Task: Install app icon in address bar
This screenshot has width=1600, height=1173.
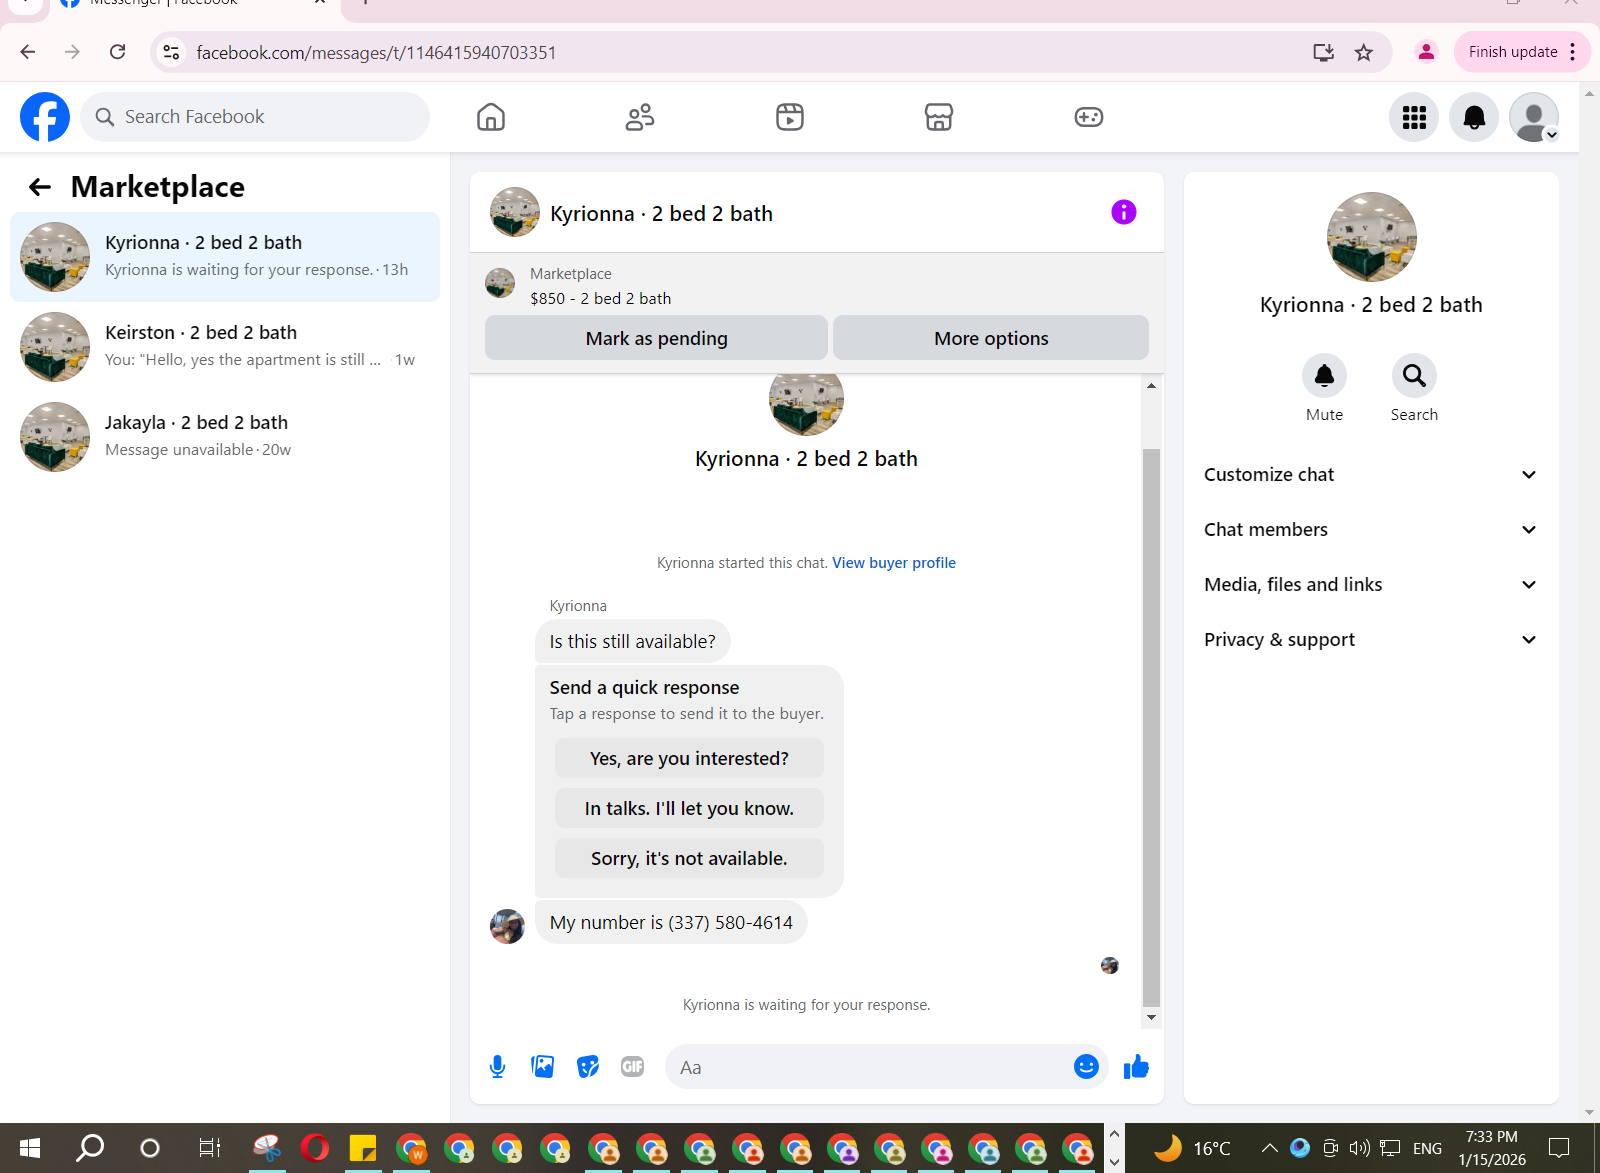Action: [x=1323, y=52]
